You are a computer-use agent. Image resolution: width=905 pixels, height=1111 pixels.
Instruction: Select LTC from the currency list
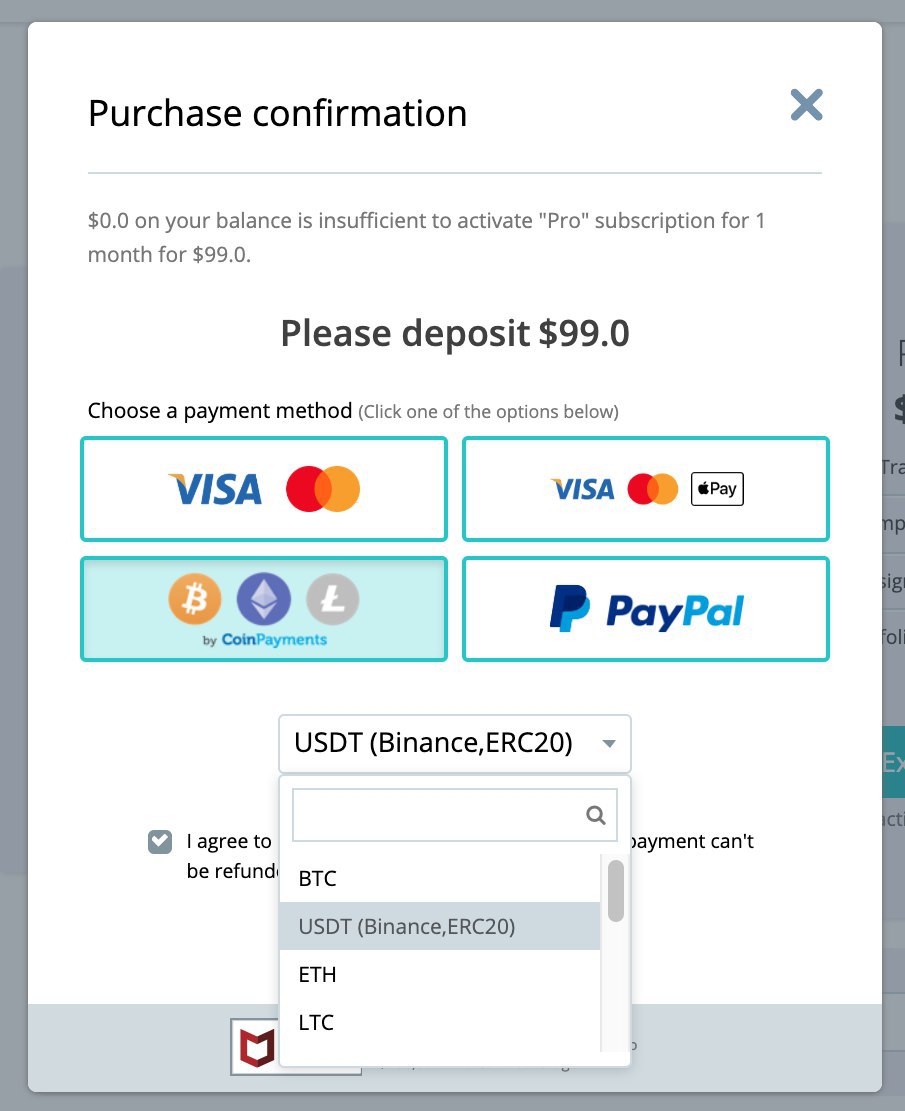point(316,1022)
